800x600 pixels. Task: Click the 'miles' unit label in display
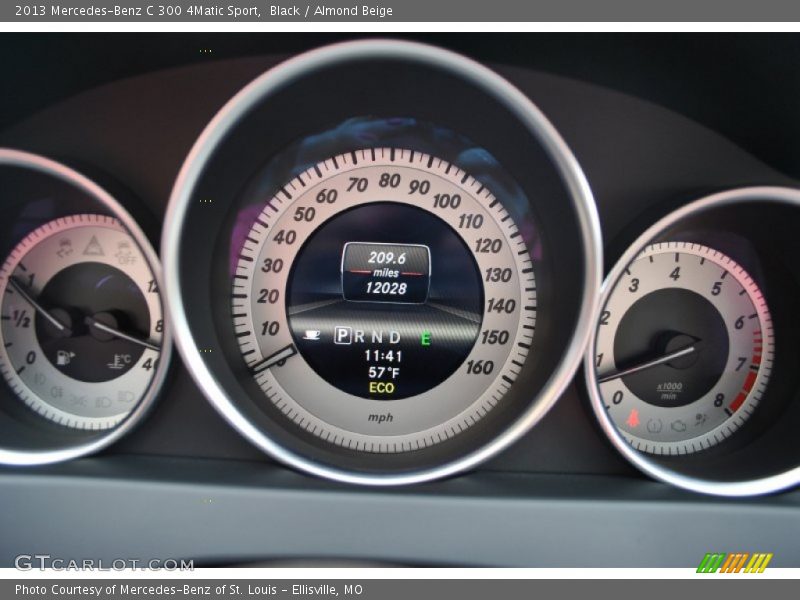(x=386, y=273)
